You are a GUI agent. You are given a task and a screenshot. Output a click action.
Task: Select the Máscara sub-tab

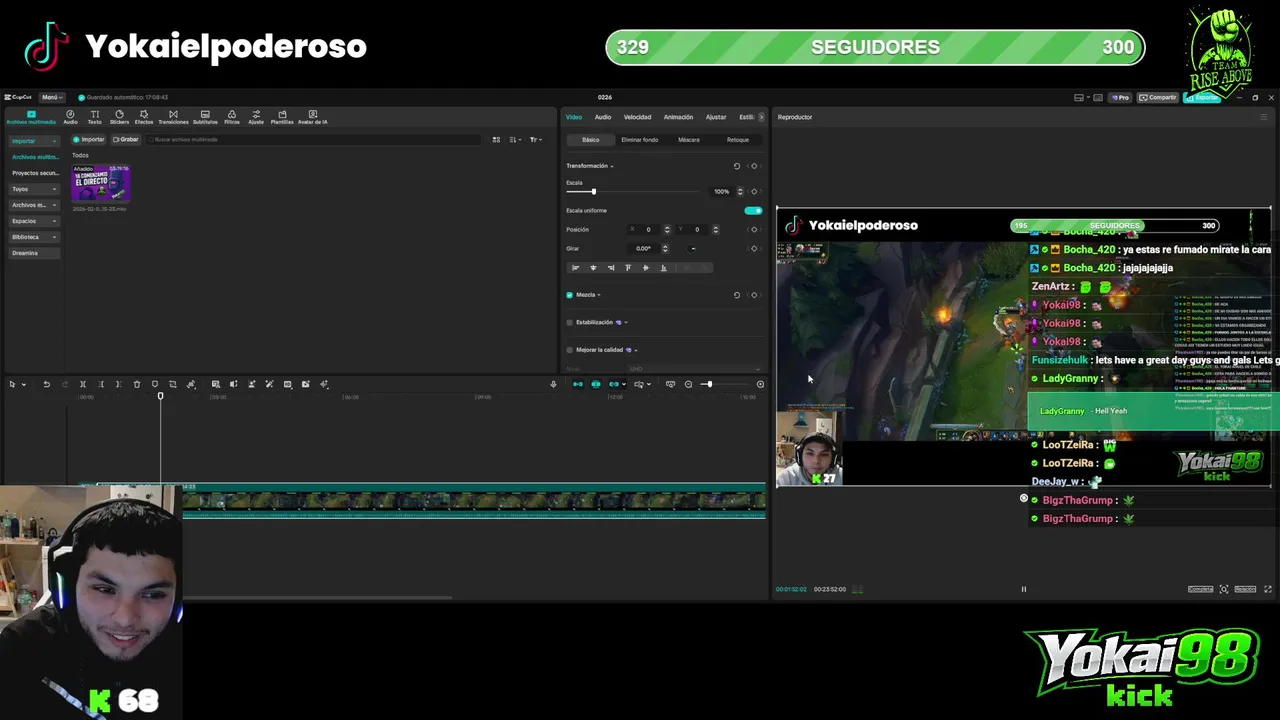[689, 140]
